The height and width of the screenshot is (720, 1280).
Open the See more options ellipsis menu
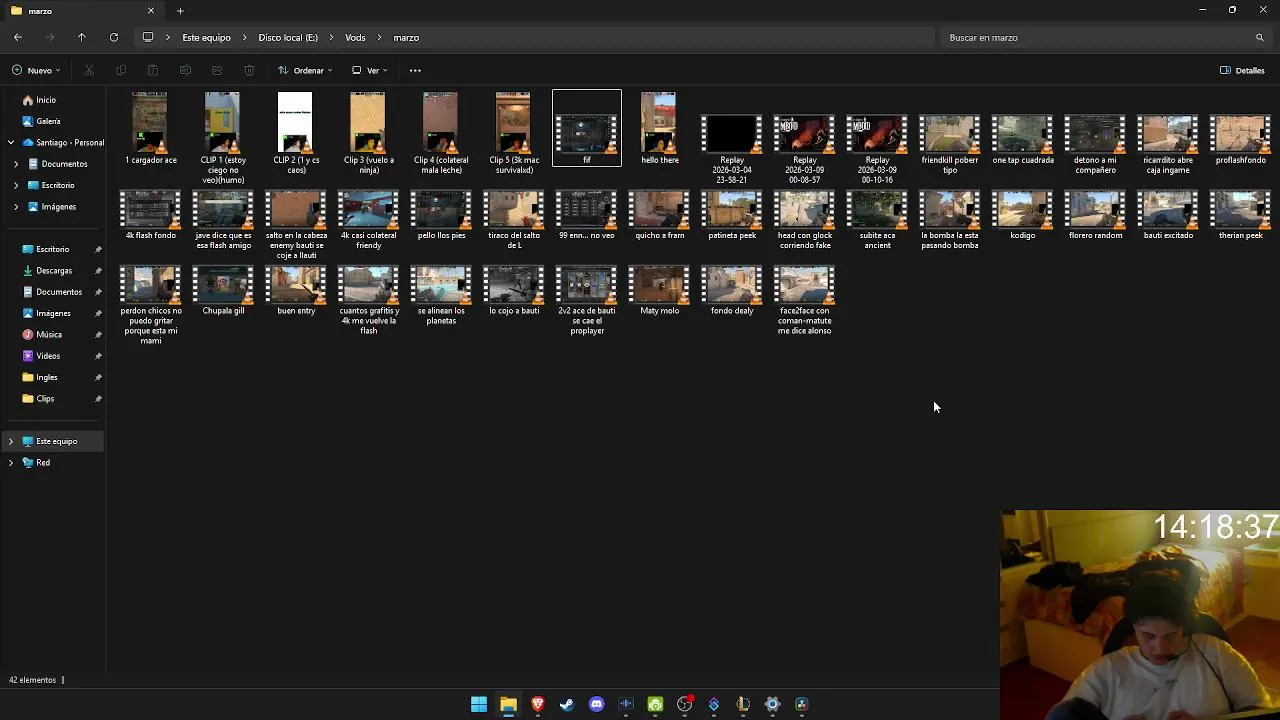tap(415, 71)
